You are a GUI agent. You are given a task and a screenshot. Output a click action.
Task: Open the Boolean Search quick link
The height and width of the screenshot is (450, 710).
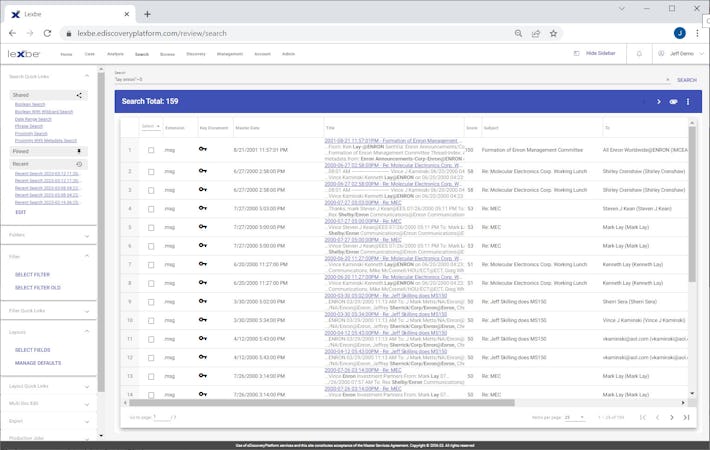tap(30, 105)
